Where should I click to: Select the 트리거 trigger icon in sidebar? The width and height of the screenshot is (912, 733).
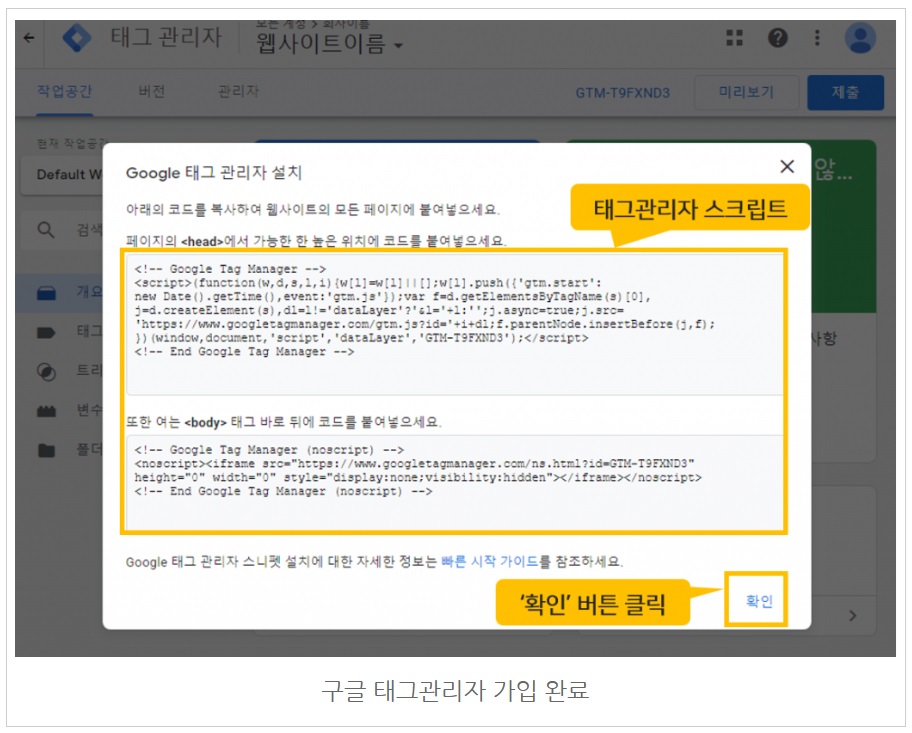47,372
